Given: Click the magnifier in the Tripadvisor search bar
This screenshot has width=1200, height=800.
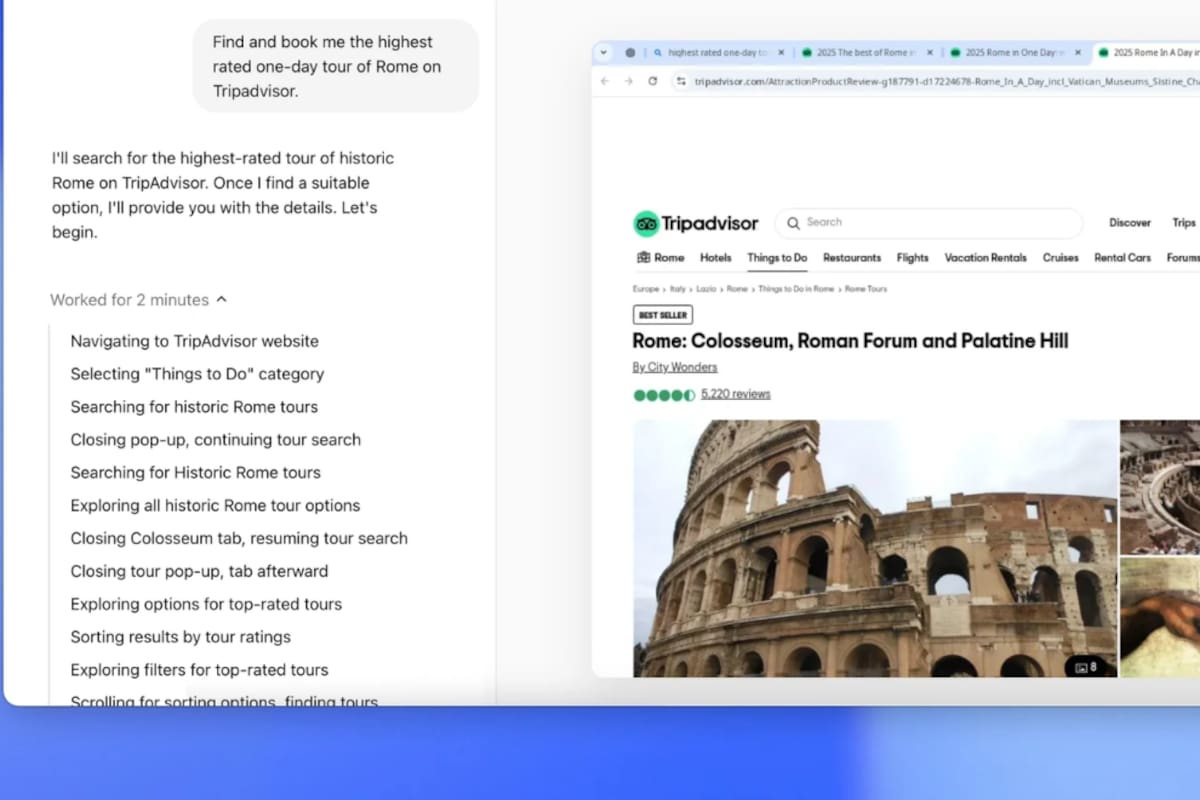Looking at the screenshot, I should [x=794, y=222].
